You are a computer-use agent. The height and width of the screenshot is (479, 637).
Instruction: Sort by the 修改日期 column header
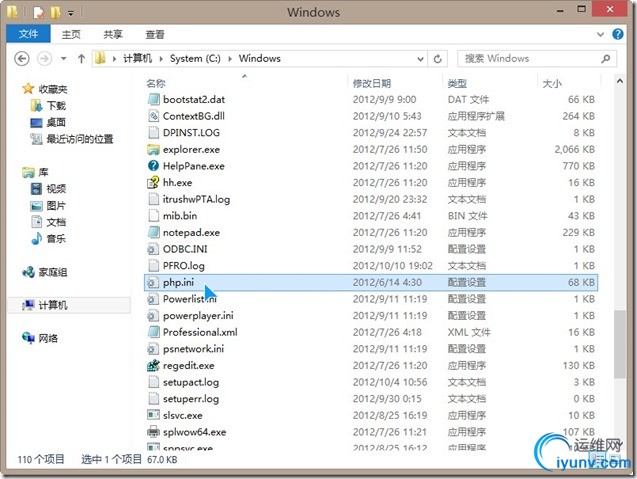click(x=372, y=83)
